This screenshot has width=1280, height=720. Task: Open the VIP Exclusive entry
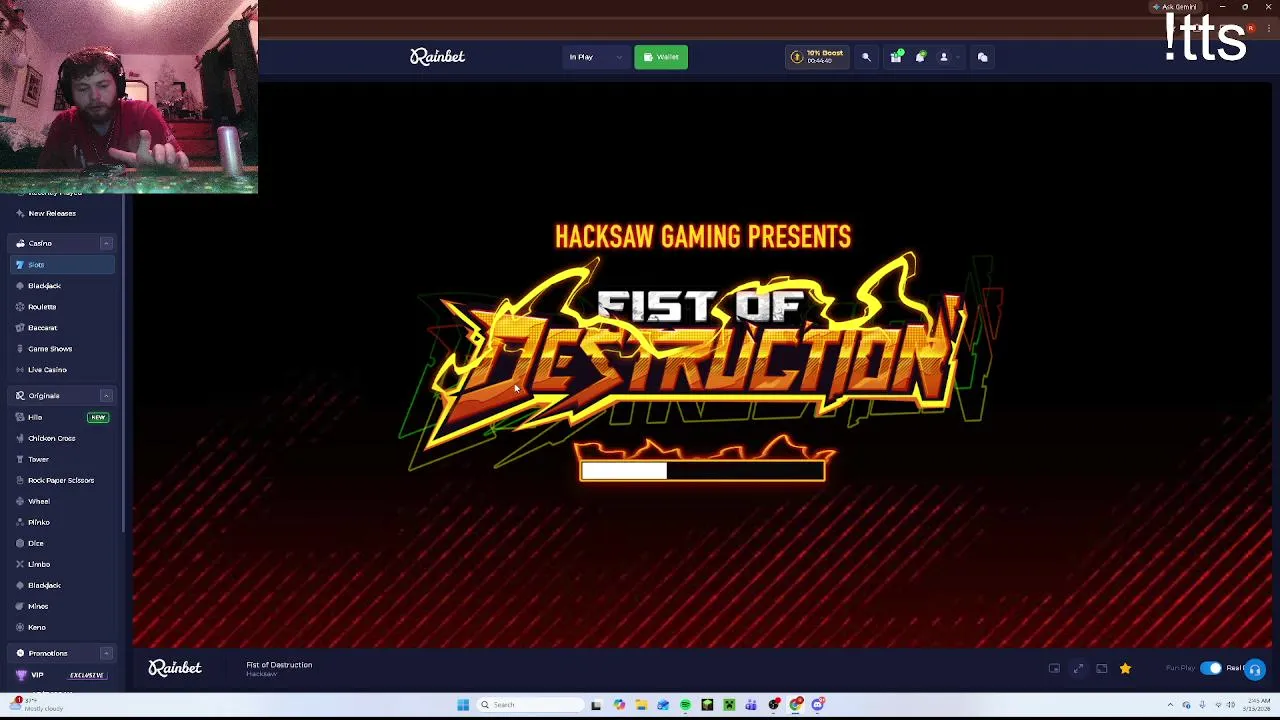[x=62, y=675]
